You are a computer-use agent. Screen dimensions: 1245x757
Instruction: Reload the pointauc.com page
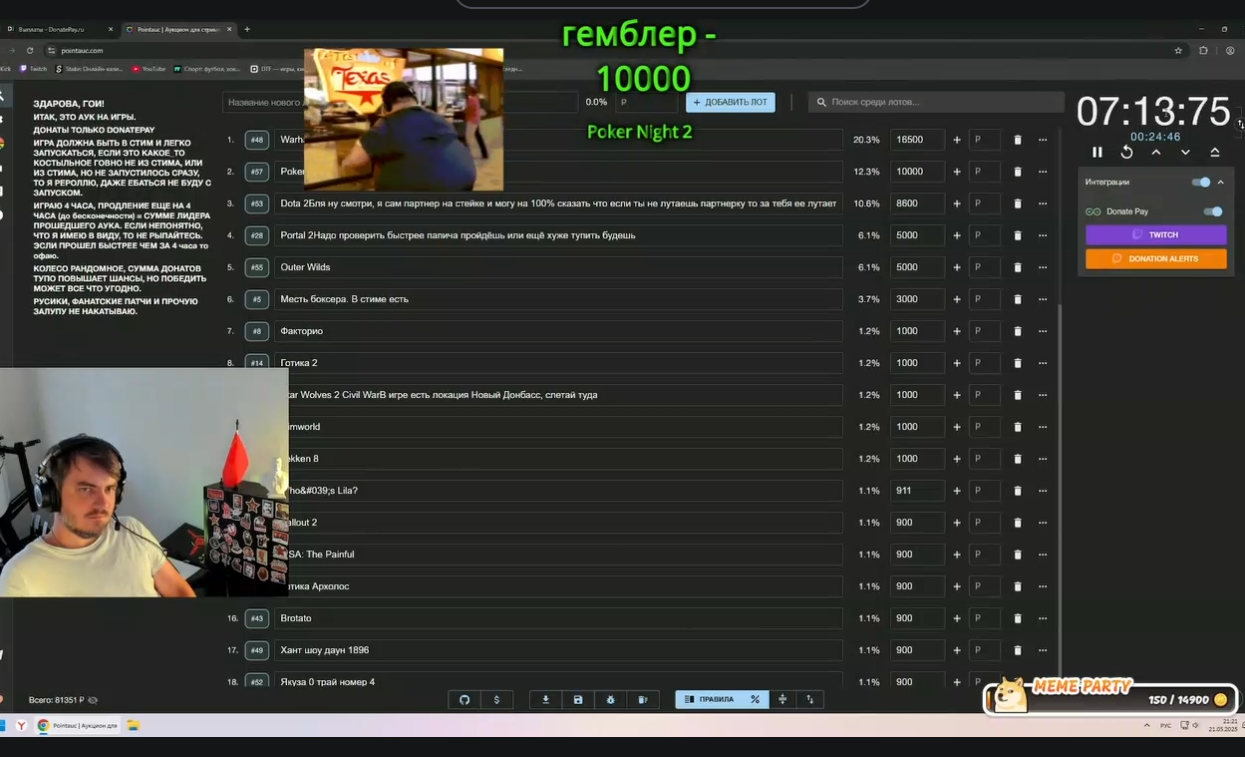click(30, 50)
